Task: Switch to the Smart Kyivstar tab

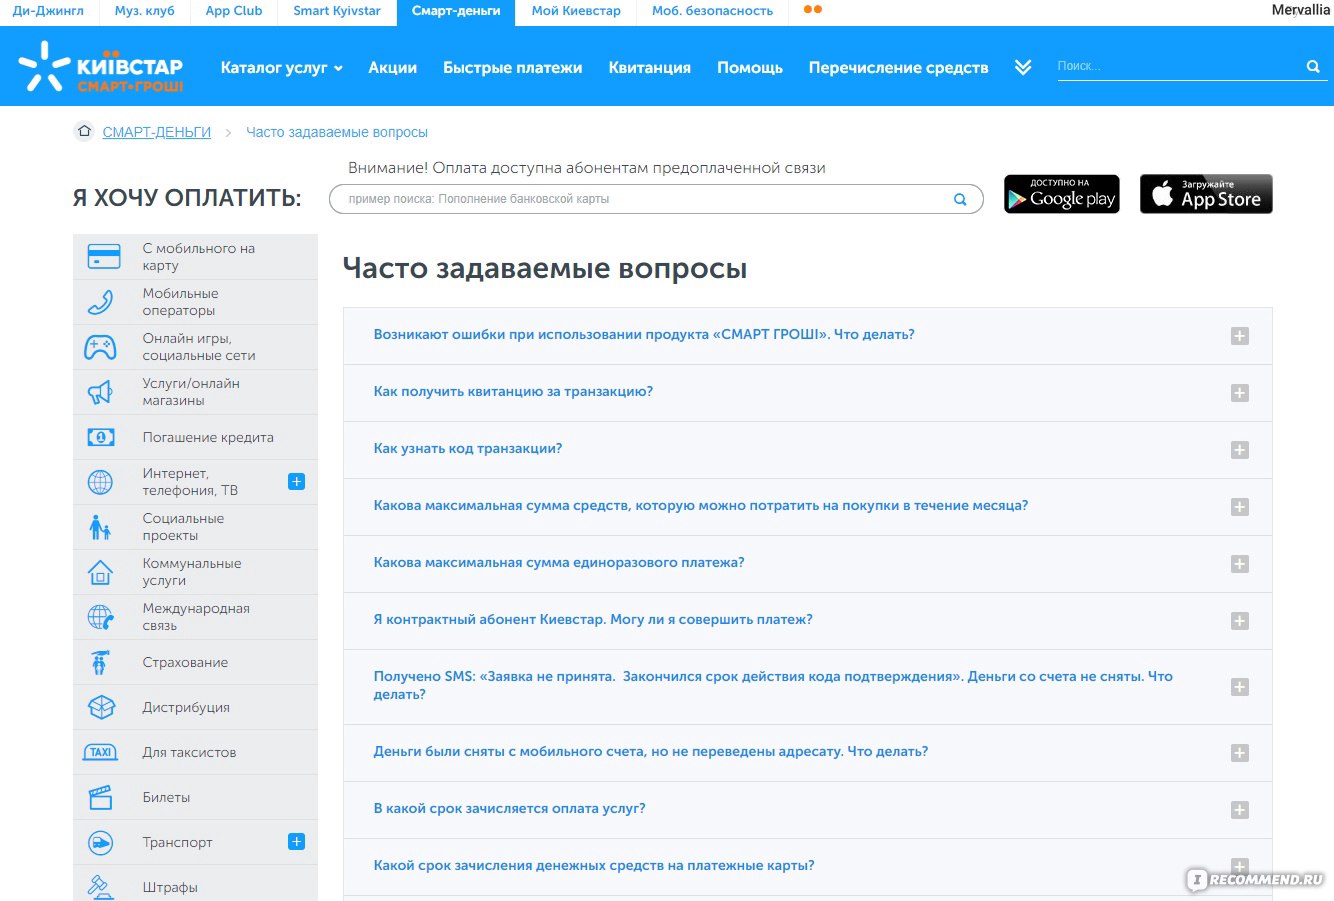Action: (337, 11)
